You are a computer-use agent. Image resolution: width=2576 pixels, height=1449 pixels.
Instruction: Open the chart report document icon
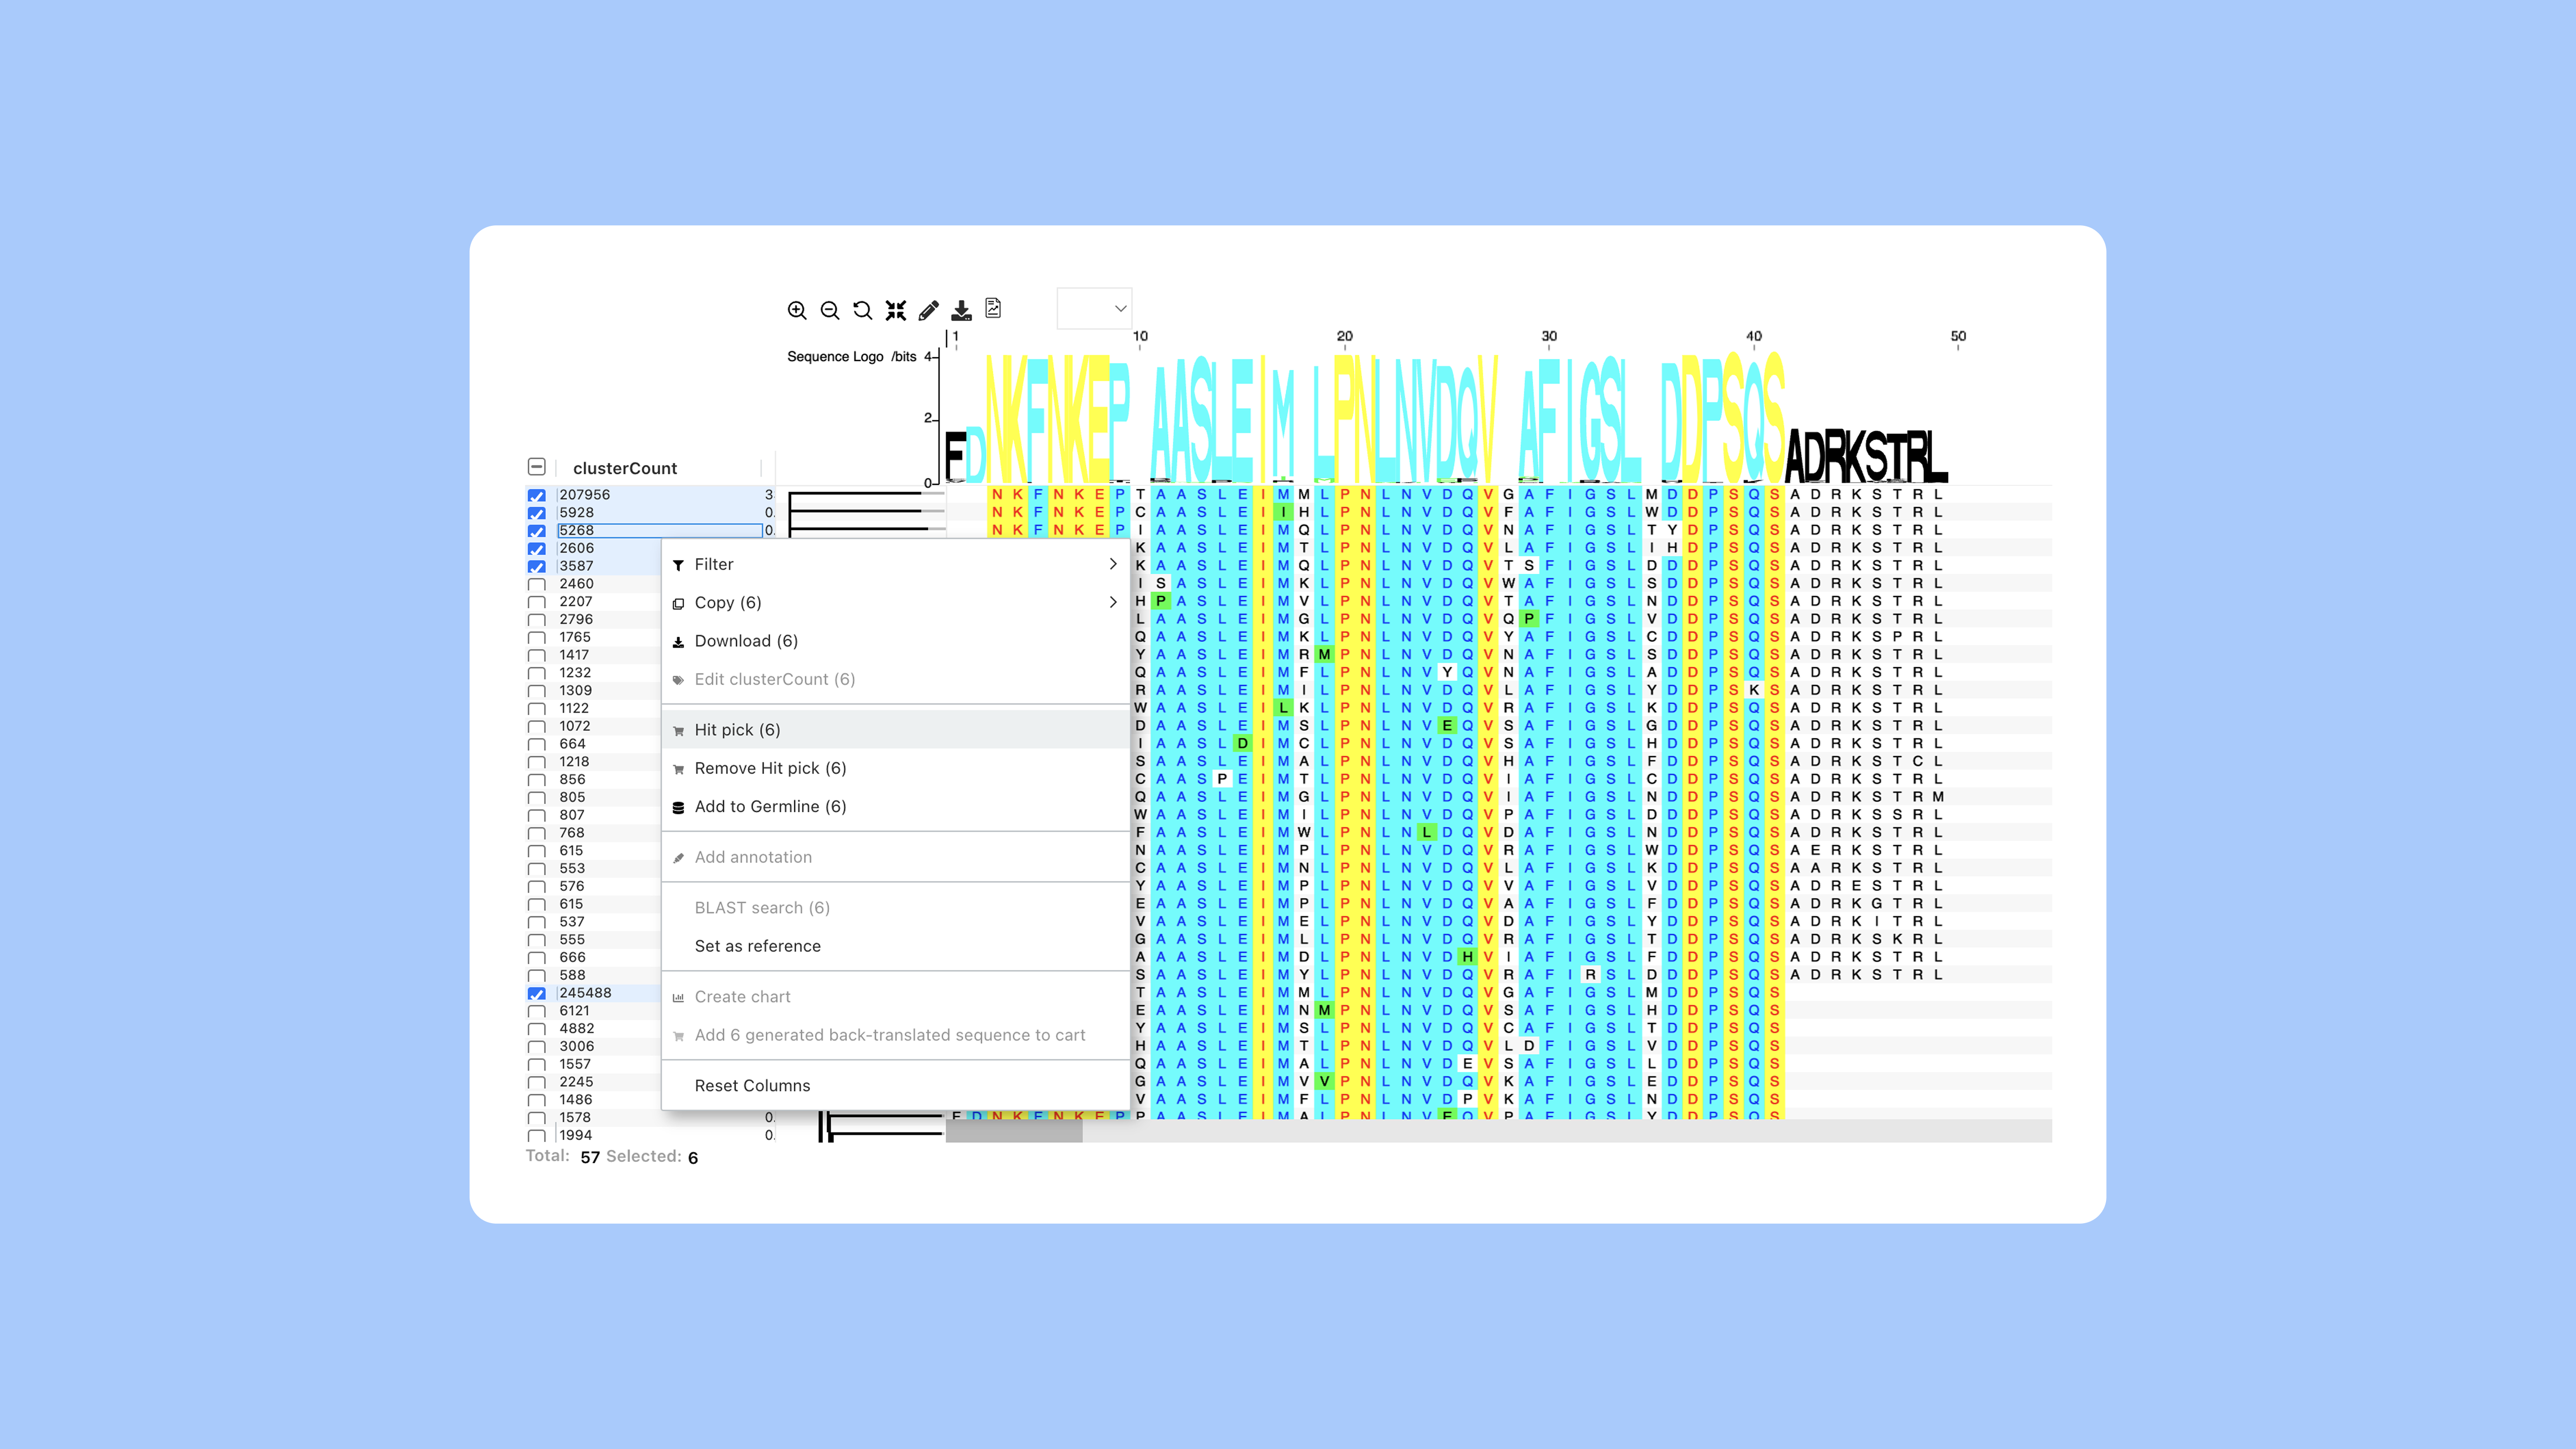pos(993,308)
